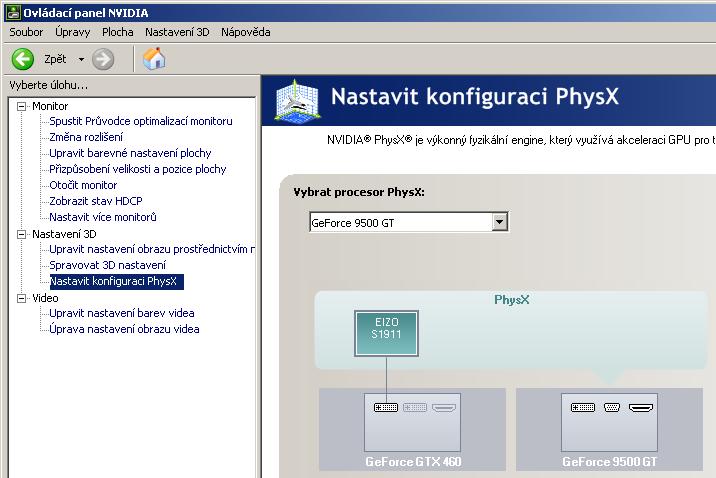The width and height of the screenshot is (716, 478).
Task: Click the NVIDIA PhysX description text
Action: [x=521, y=140]
